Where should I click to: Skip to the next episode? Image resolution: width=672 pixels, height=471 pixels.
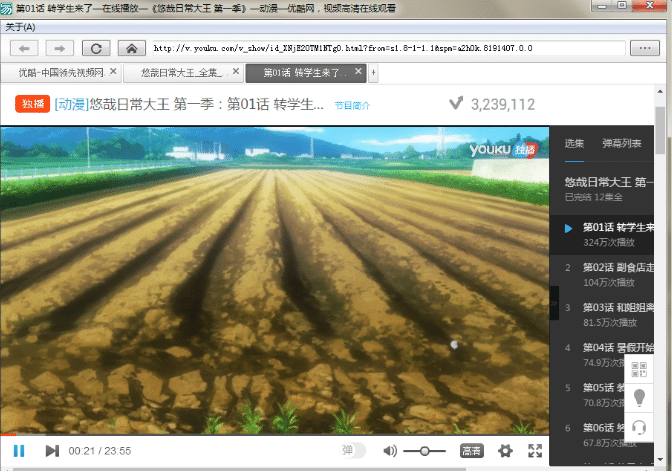[x=52, y=451]
